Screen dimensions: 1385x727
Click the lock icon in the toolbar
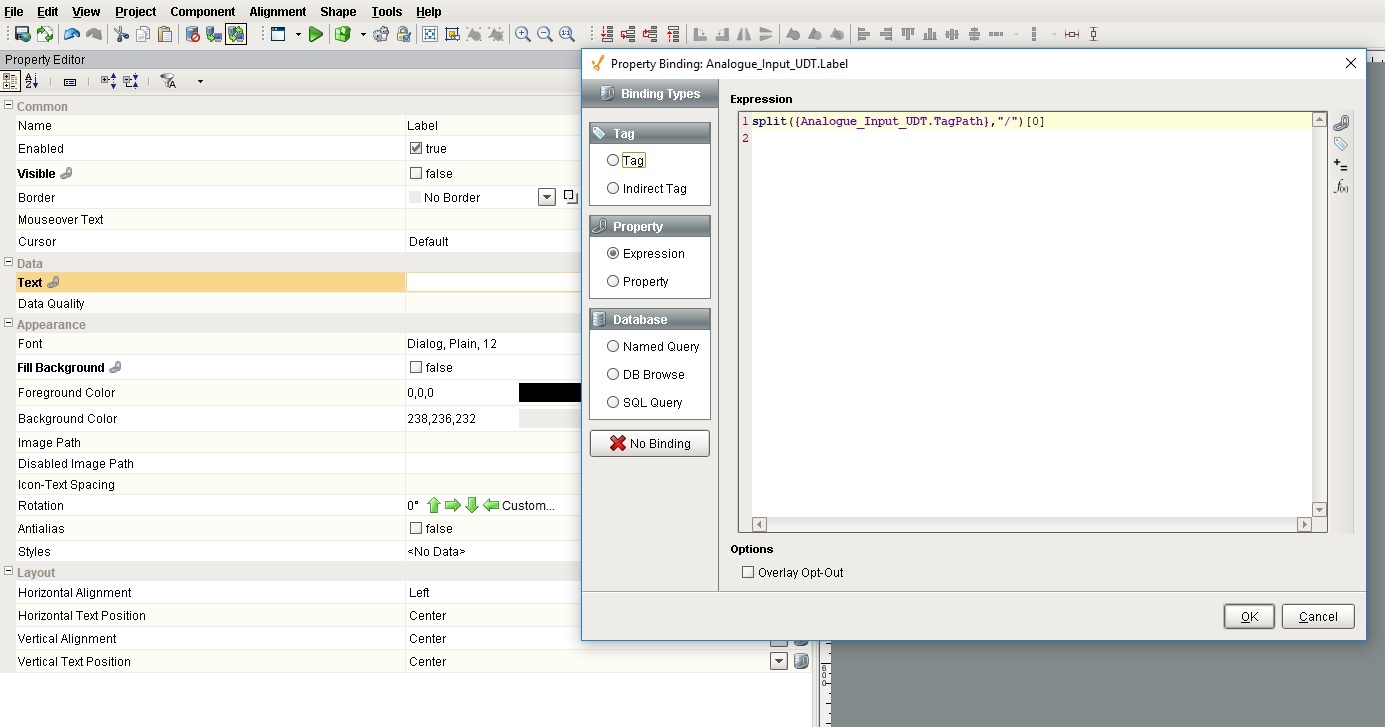(x=404, y=34)
